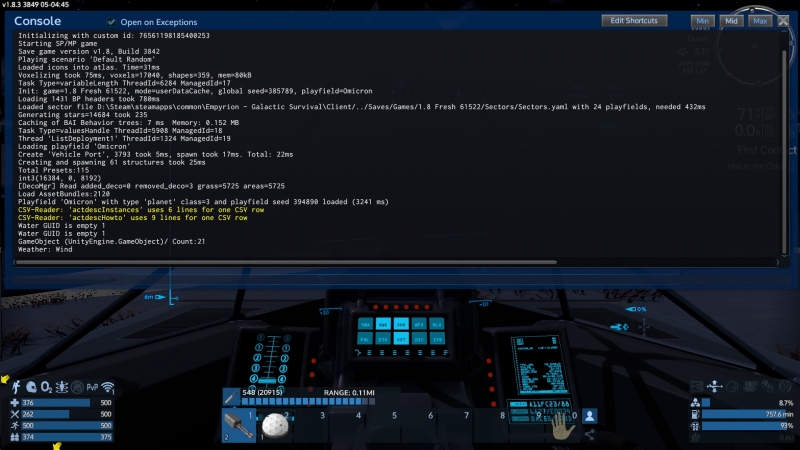
Task: Click the segmented ammo bar
Action: 308,402
